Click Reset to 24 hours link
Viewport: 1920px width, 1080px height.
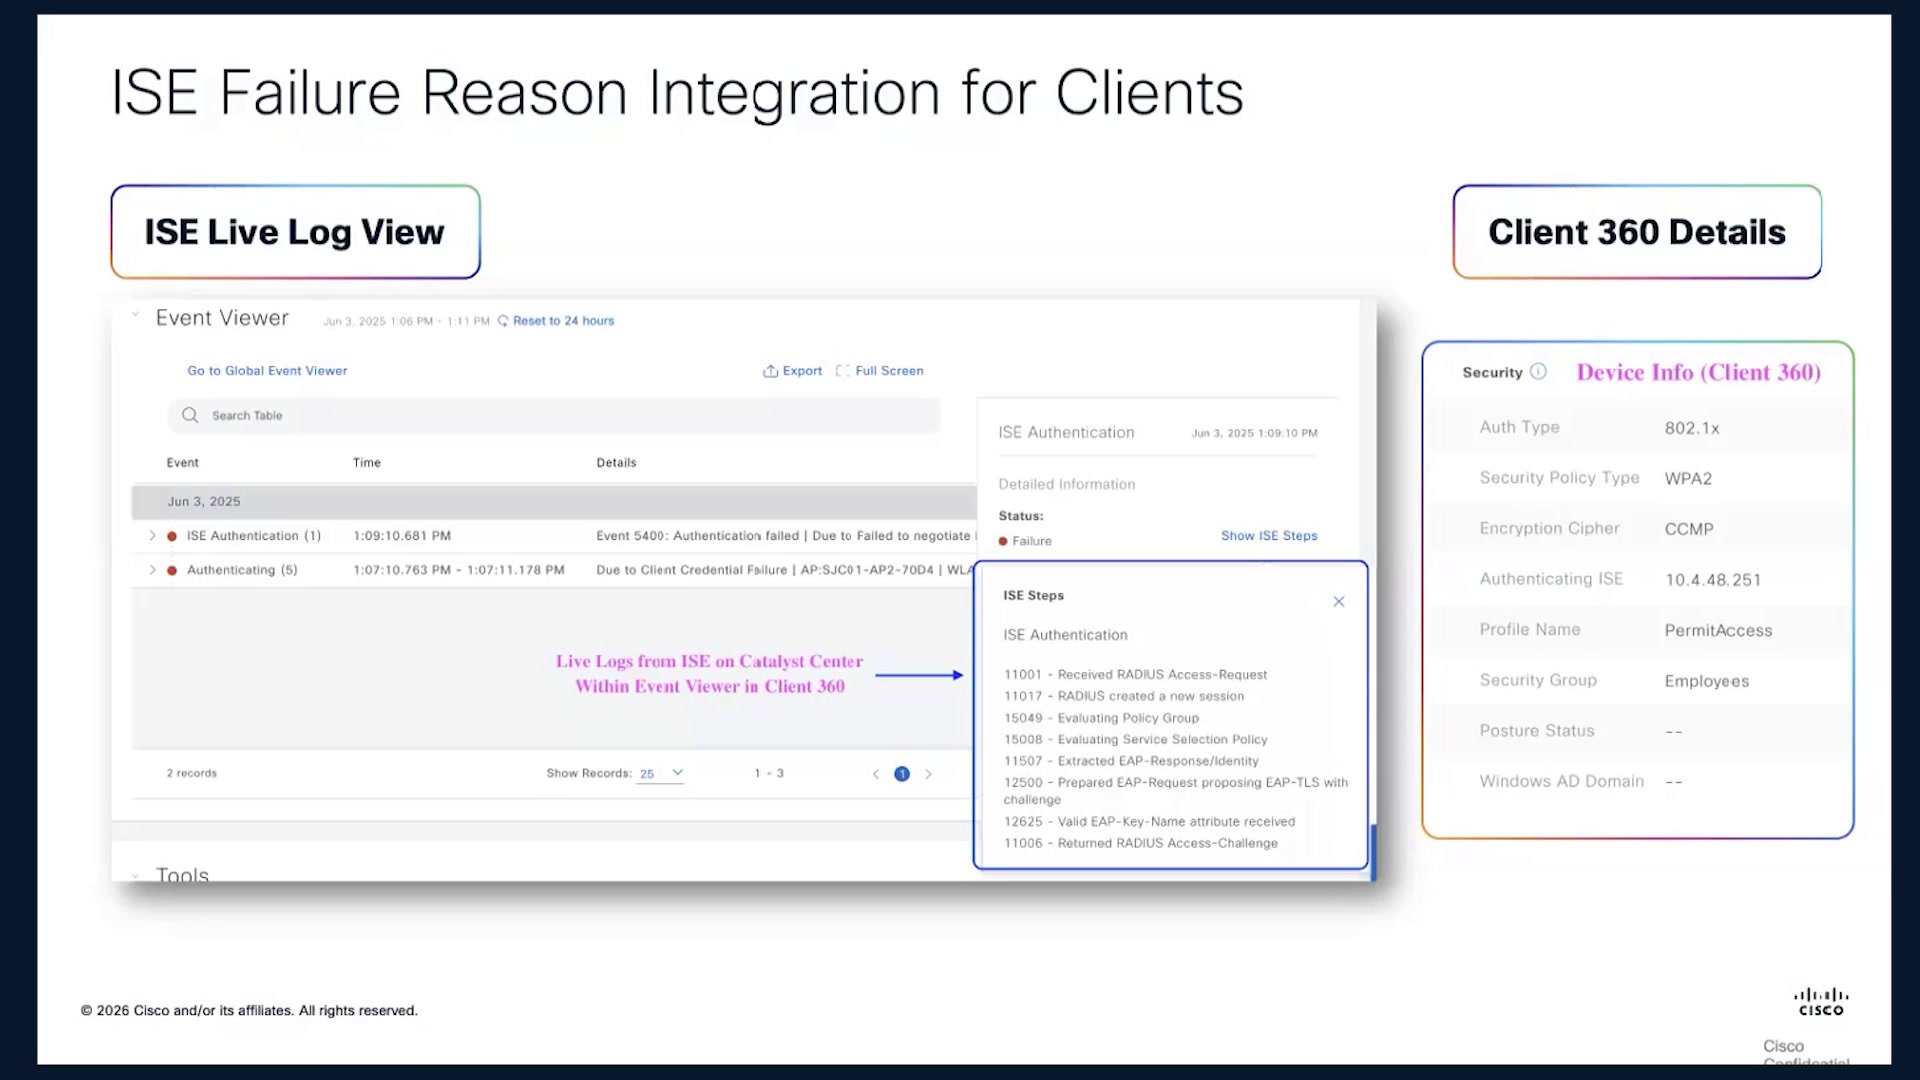pyautogui.click(x=563, y=321)
